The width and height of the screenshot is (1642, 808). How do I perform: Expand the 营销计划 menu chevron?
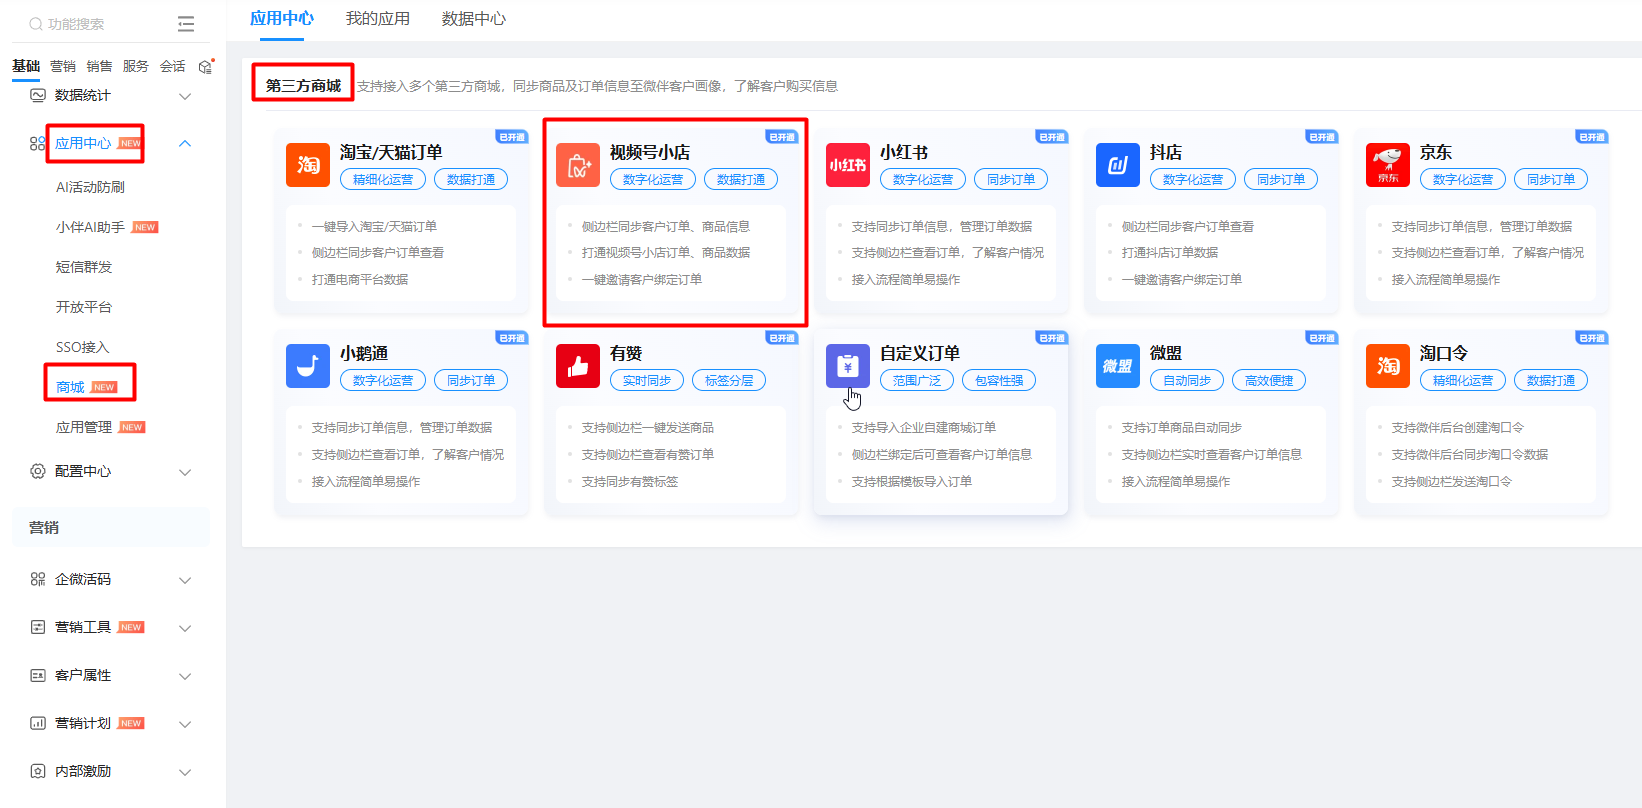pyautogui.click(x=185, y=724)
